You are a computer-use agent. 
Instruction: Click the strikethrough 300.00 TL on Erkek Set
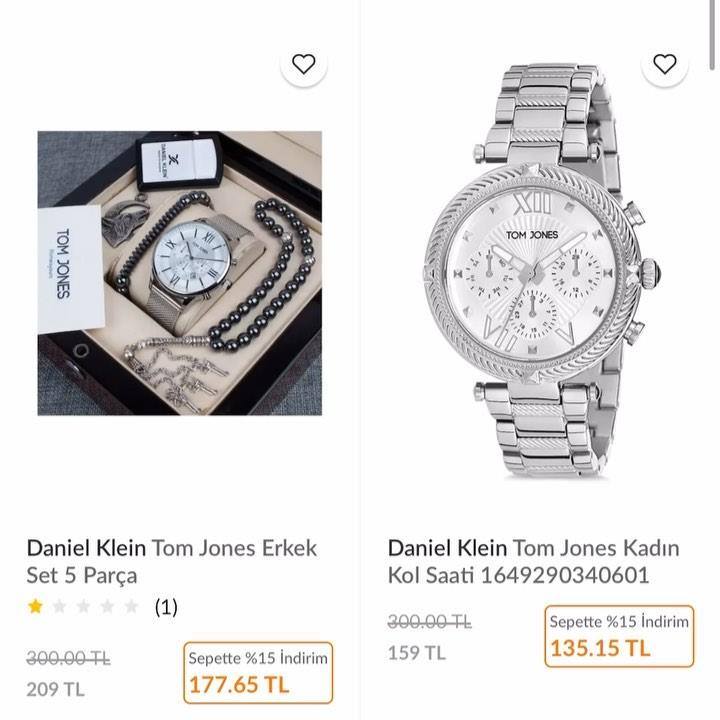point(68,659)
